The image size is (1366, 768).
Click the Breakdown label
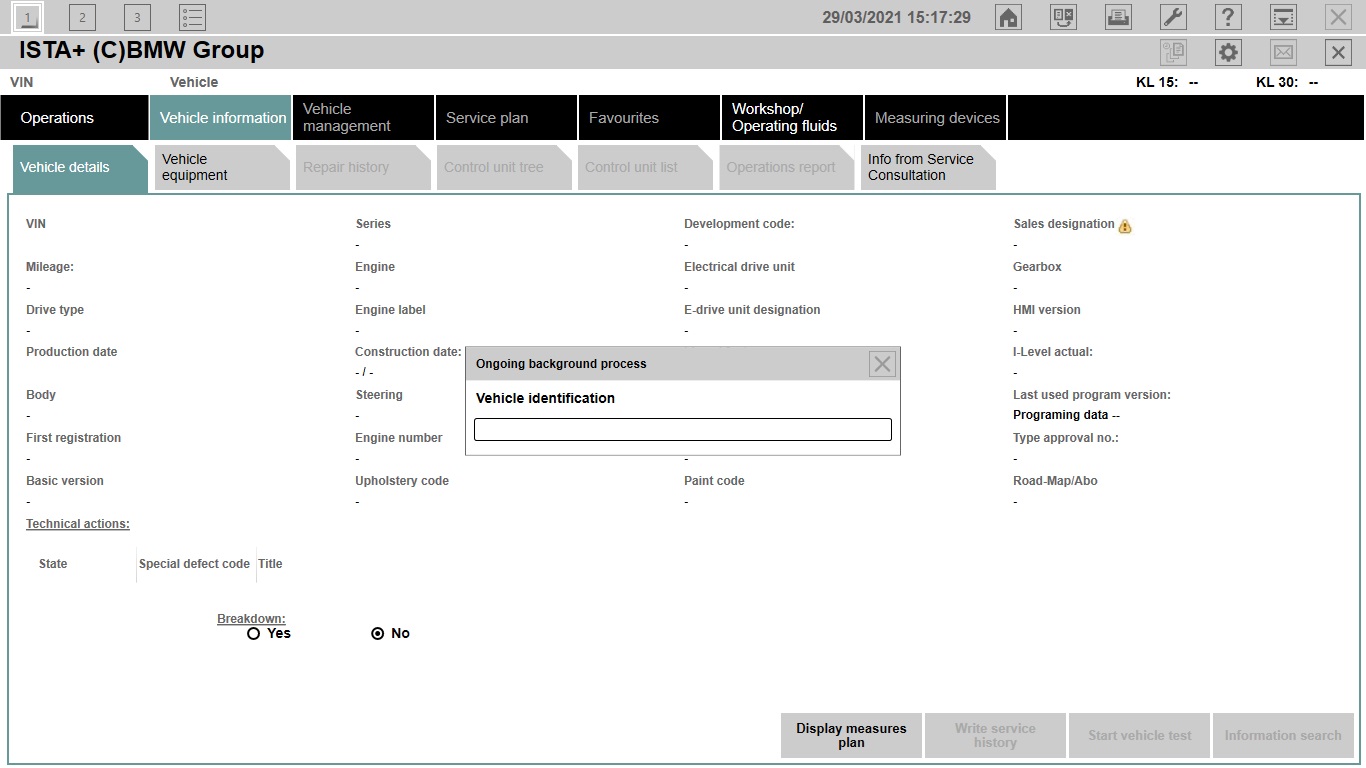tap(251, 619)
